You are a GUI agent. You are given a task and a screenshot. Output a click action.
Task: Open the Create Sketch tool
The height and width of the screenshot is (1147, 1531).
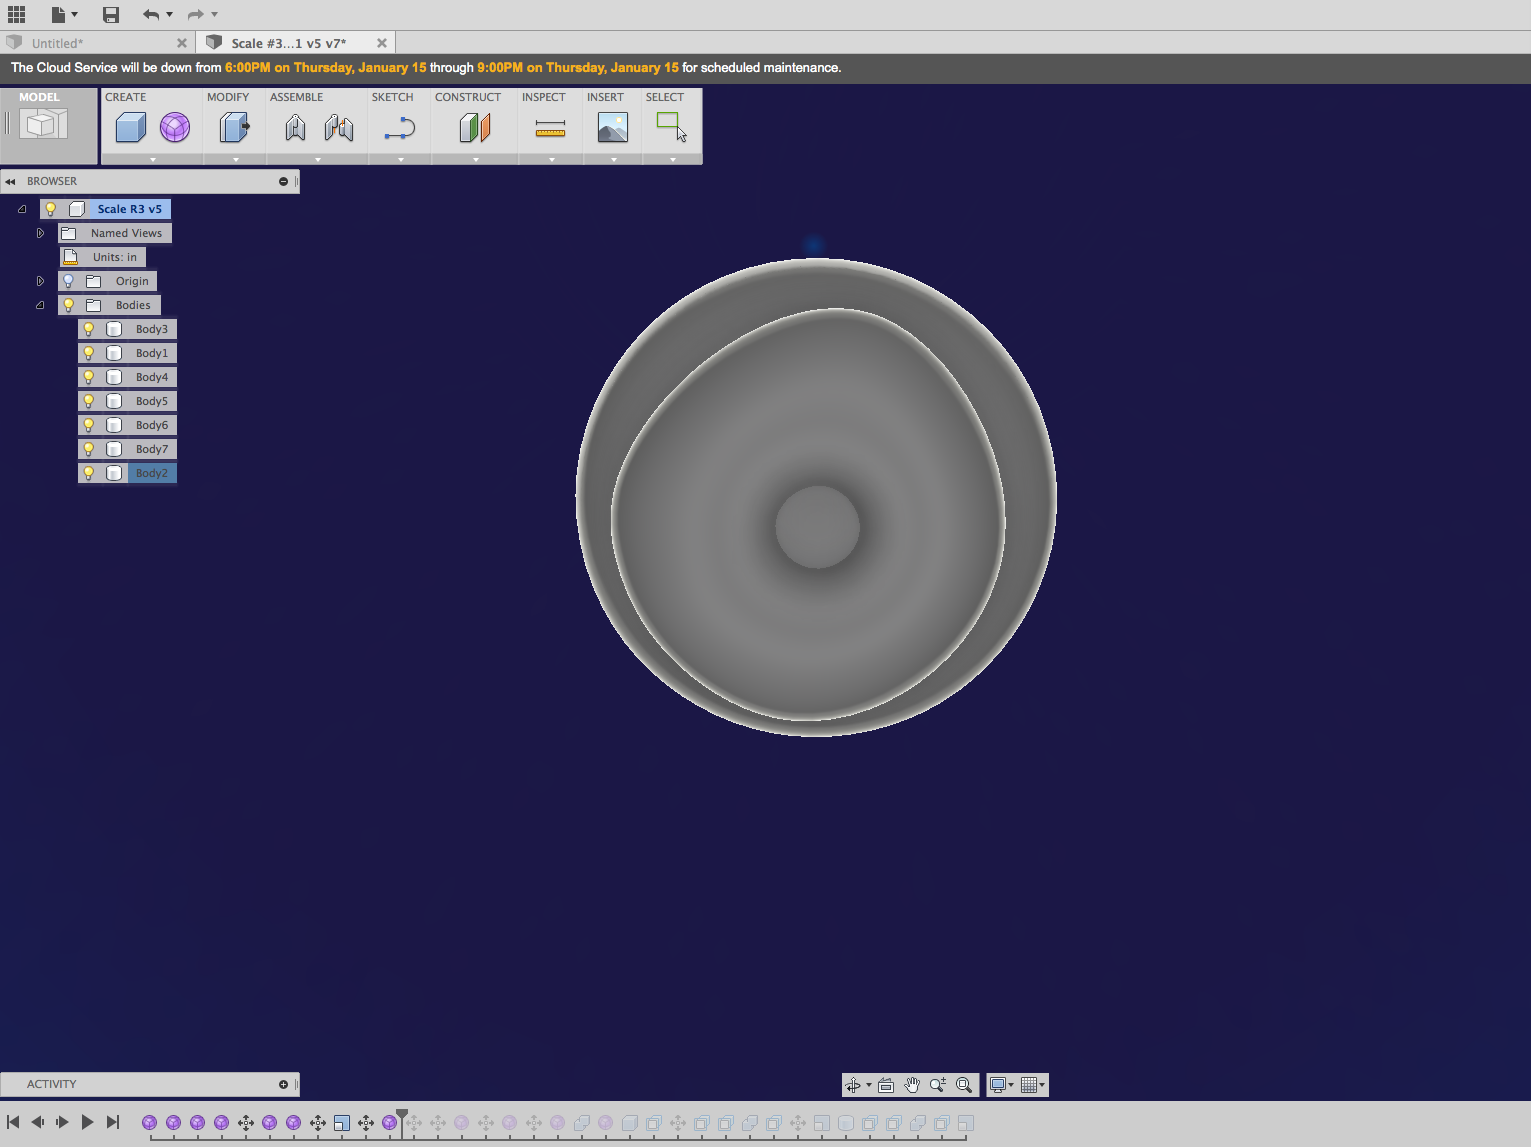click(398, 128)
